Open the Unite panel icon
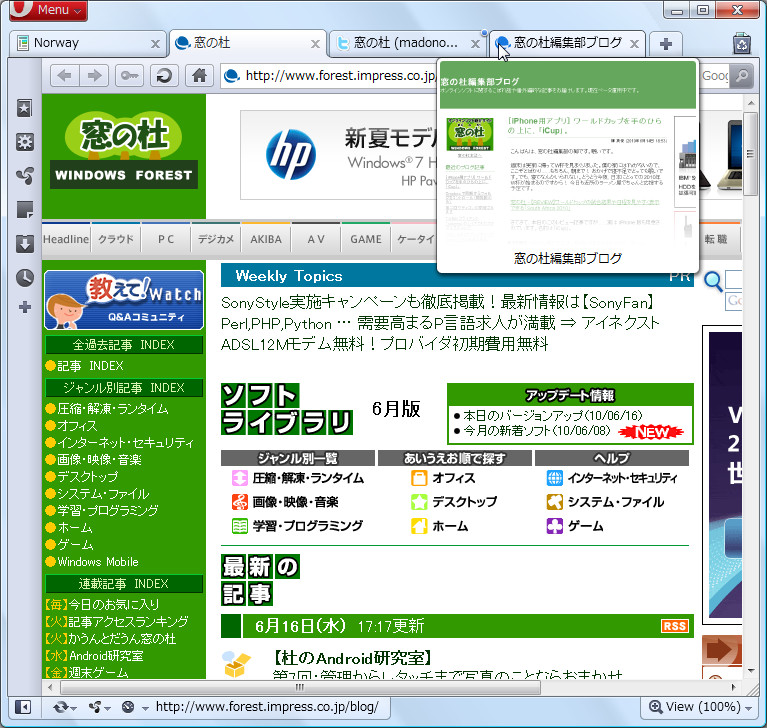Screen dimensions: 767x728 pos(24,176)
